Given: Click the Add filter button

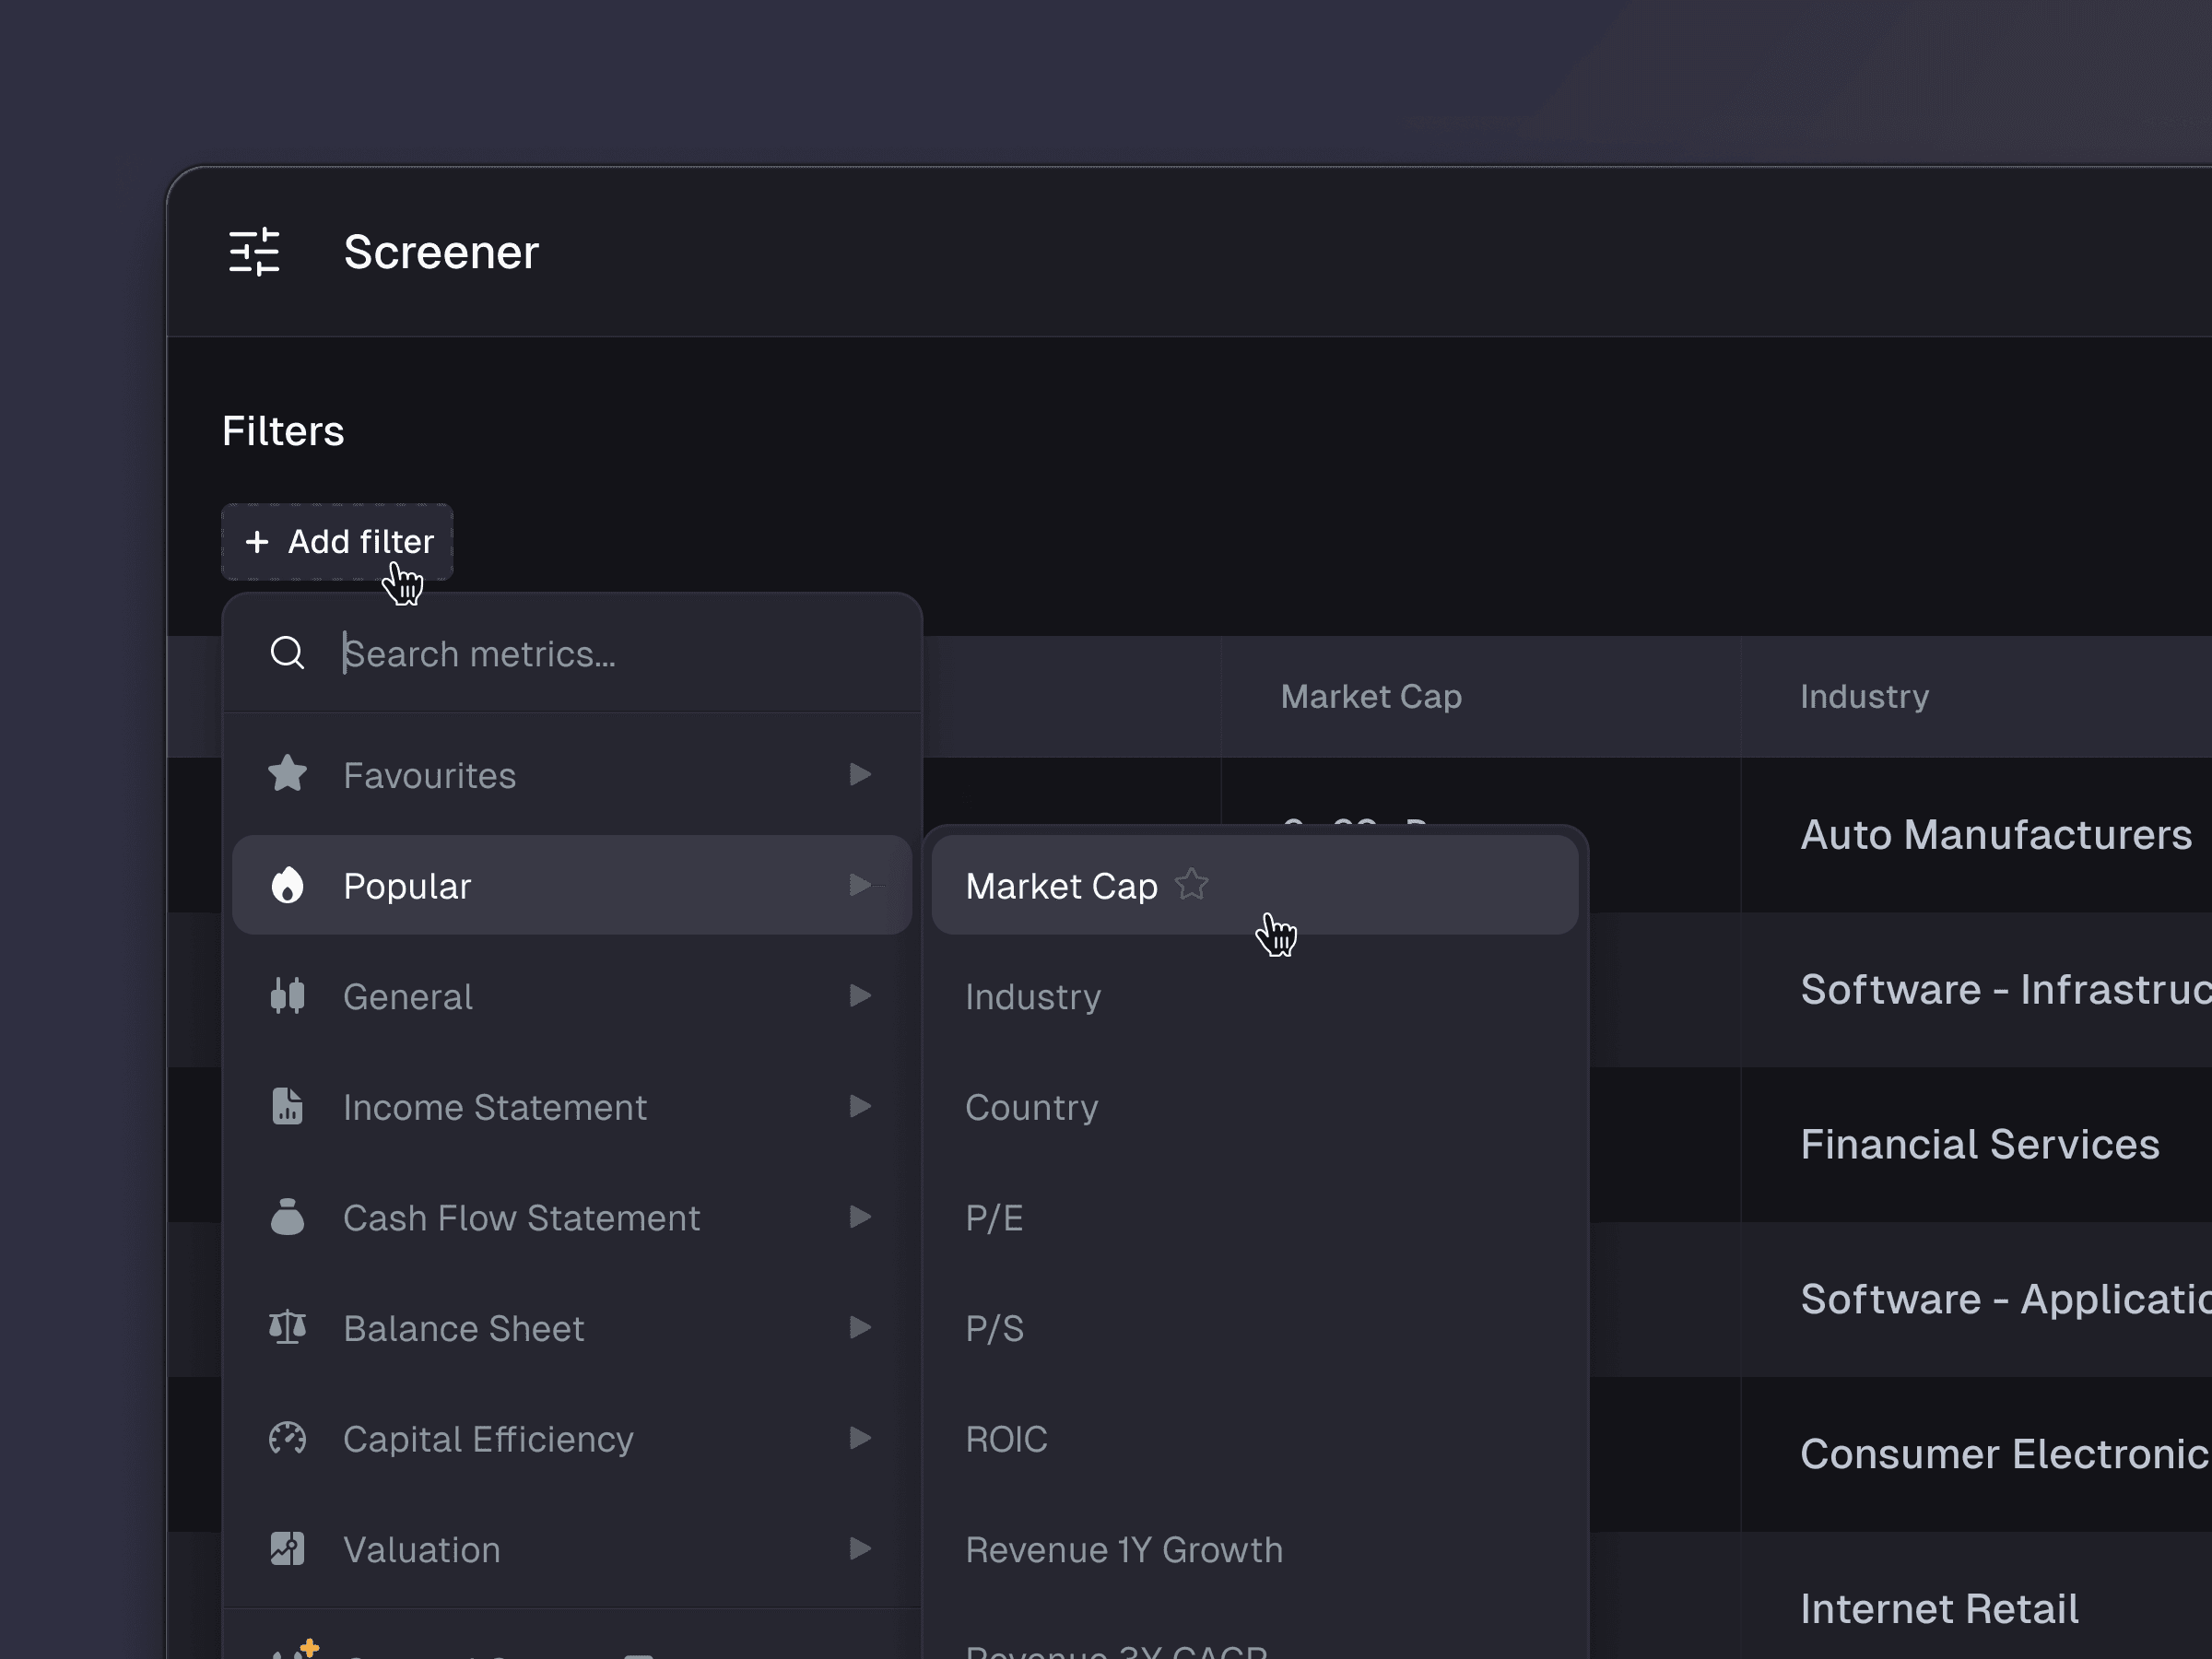Looking at the screenshot, I should (x=338, y=542).
